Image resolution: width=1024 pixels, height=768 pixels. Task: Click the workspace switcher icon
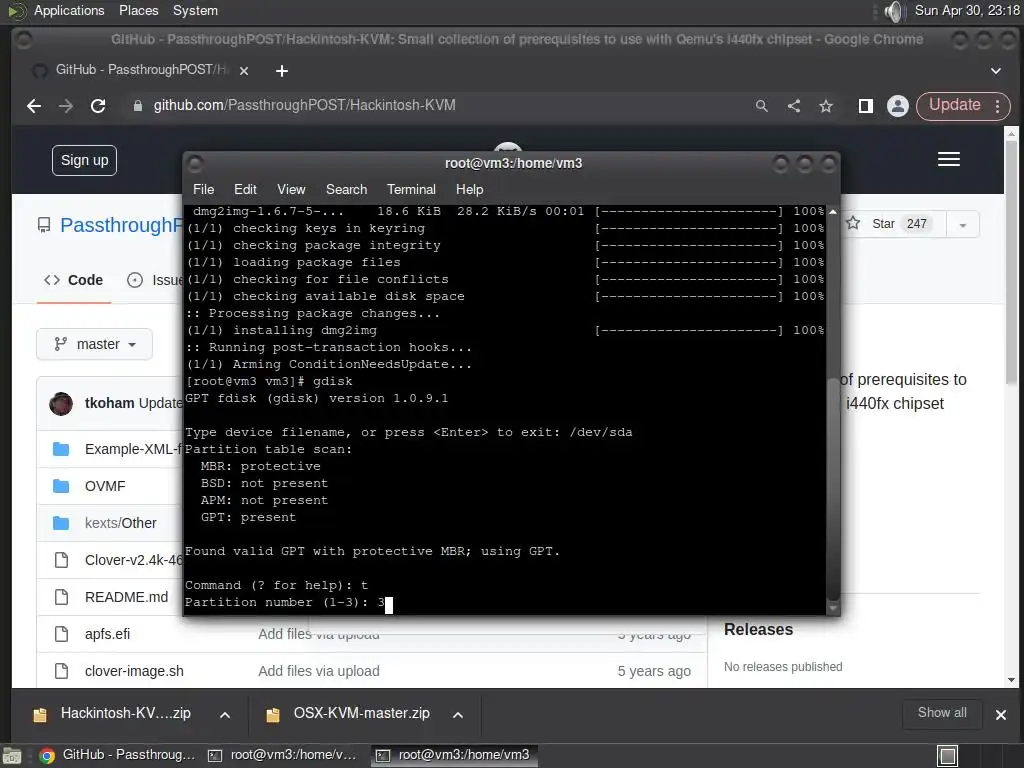click(948, 756)
